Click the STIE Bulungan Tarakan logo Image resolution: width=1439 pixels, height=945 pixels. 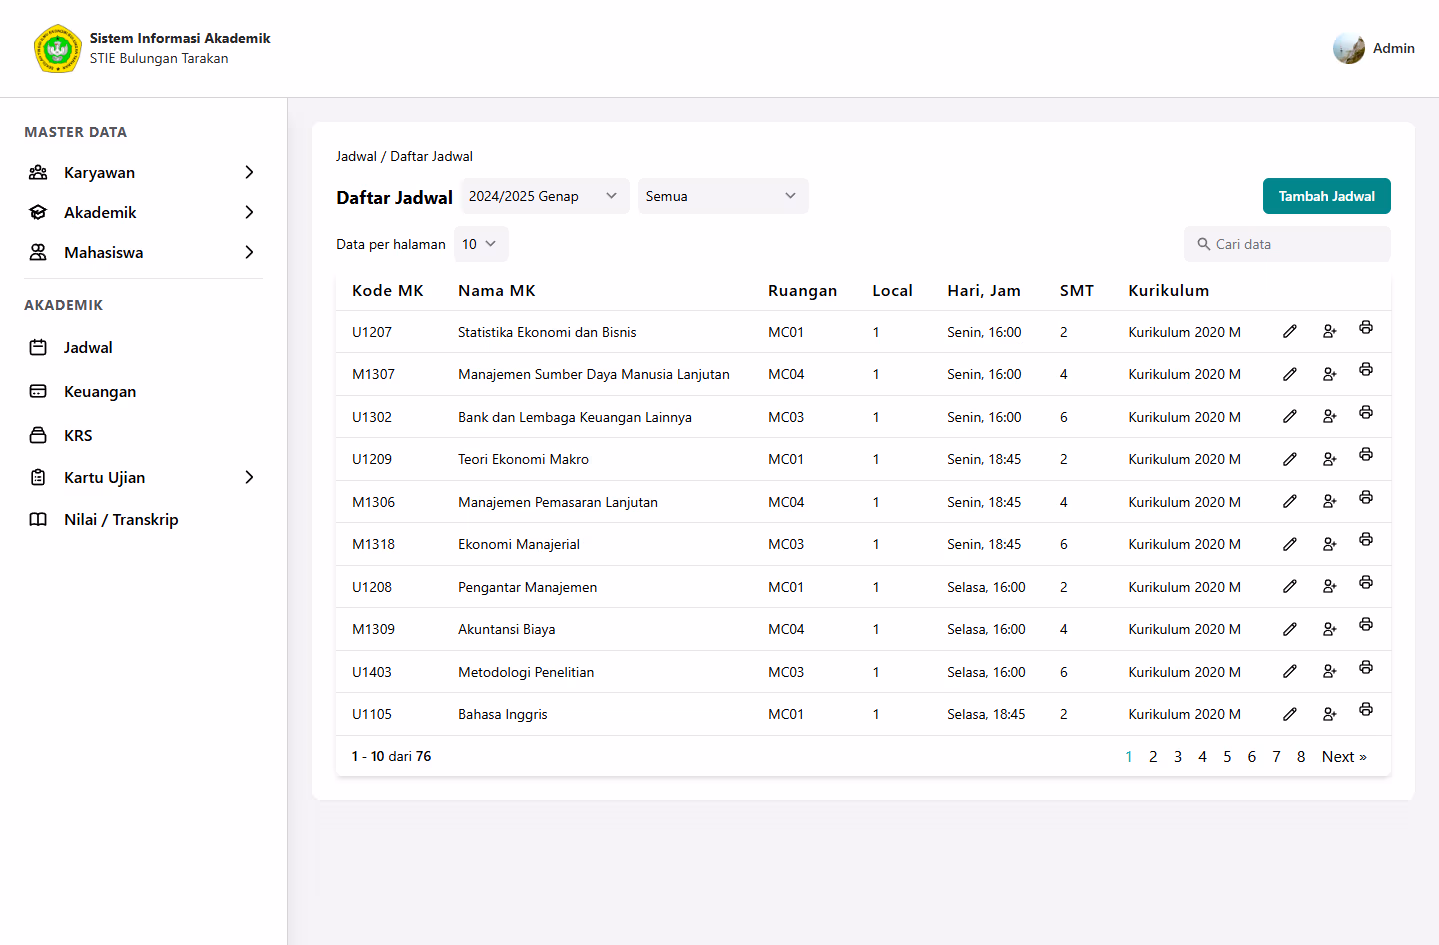(x=57, y=49)
